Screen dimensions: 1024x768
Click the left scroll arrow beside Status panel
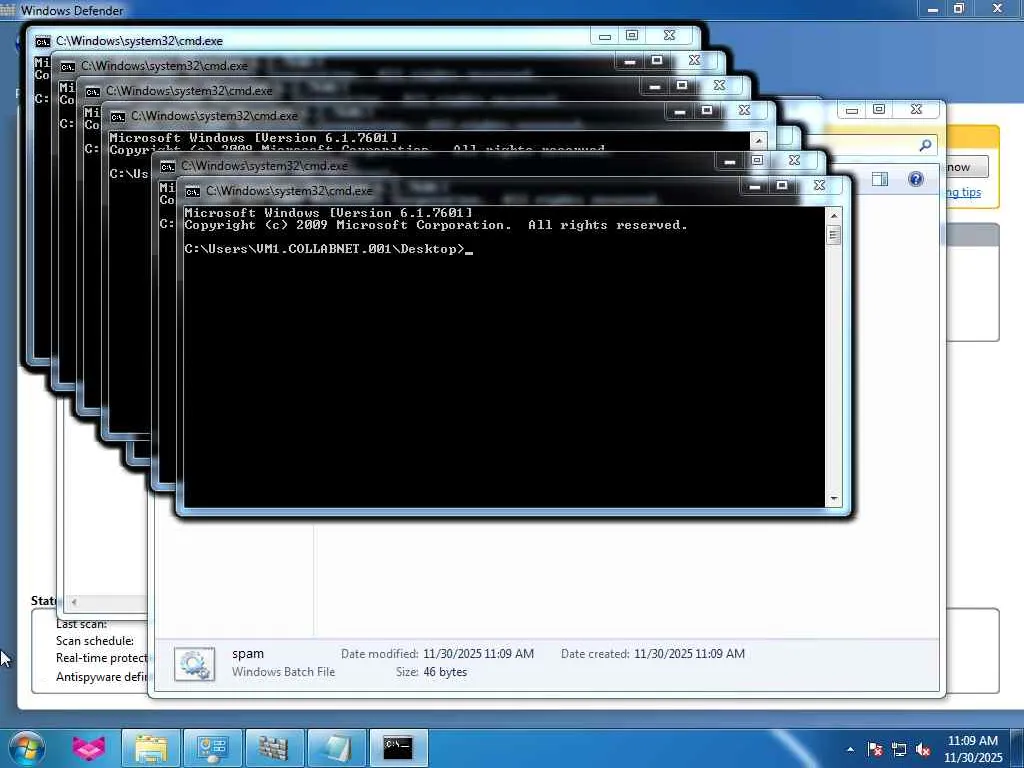click(74, 601)
